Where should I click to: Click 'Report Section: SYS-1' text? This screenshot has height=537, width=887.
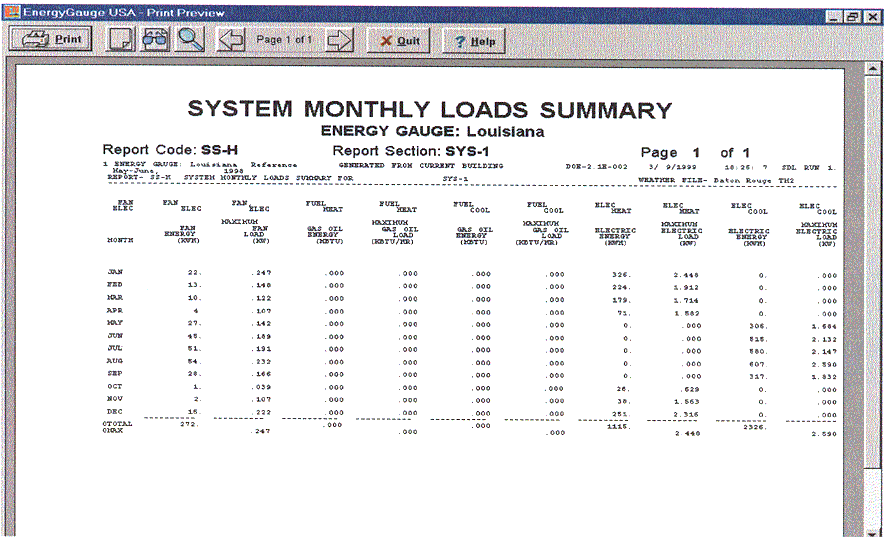click(411, 151)
